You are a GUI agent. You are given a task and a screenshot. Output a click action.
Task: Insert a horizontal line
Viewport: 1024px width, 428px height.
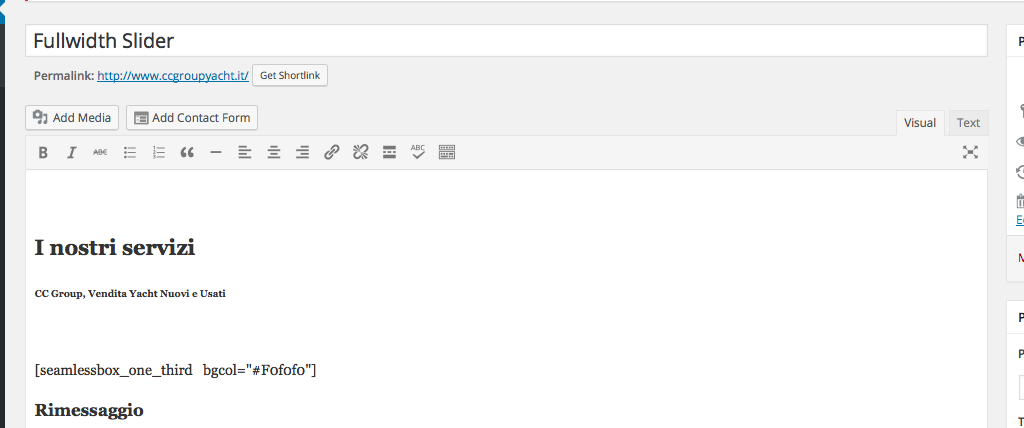pos(216,153)
